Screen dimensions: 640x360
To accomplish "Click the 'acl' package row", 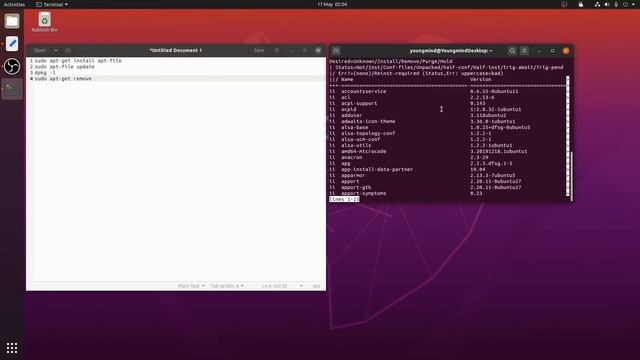I will coord(412,97).
